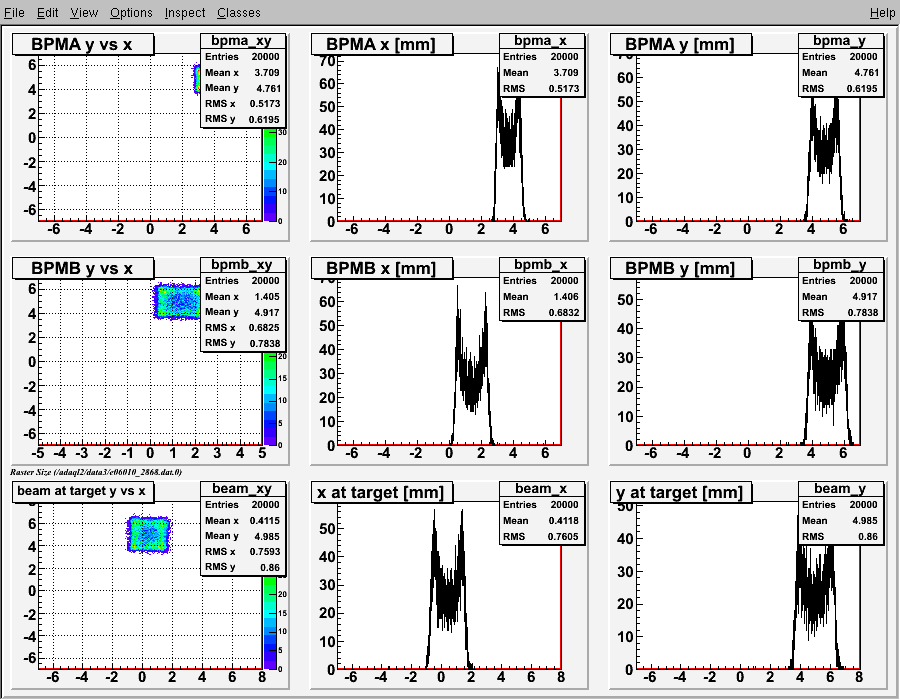900x700 pixels.
Task: Open the Inspect menu
Action: (x=184, y=12)
